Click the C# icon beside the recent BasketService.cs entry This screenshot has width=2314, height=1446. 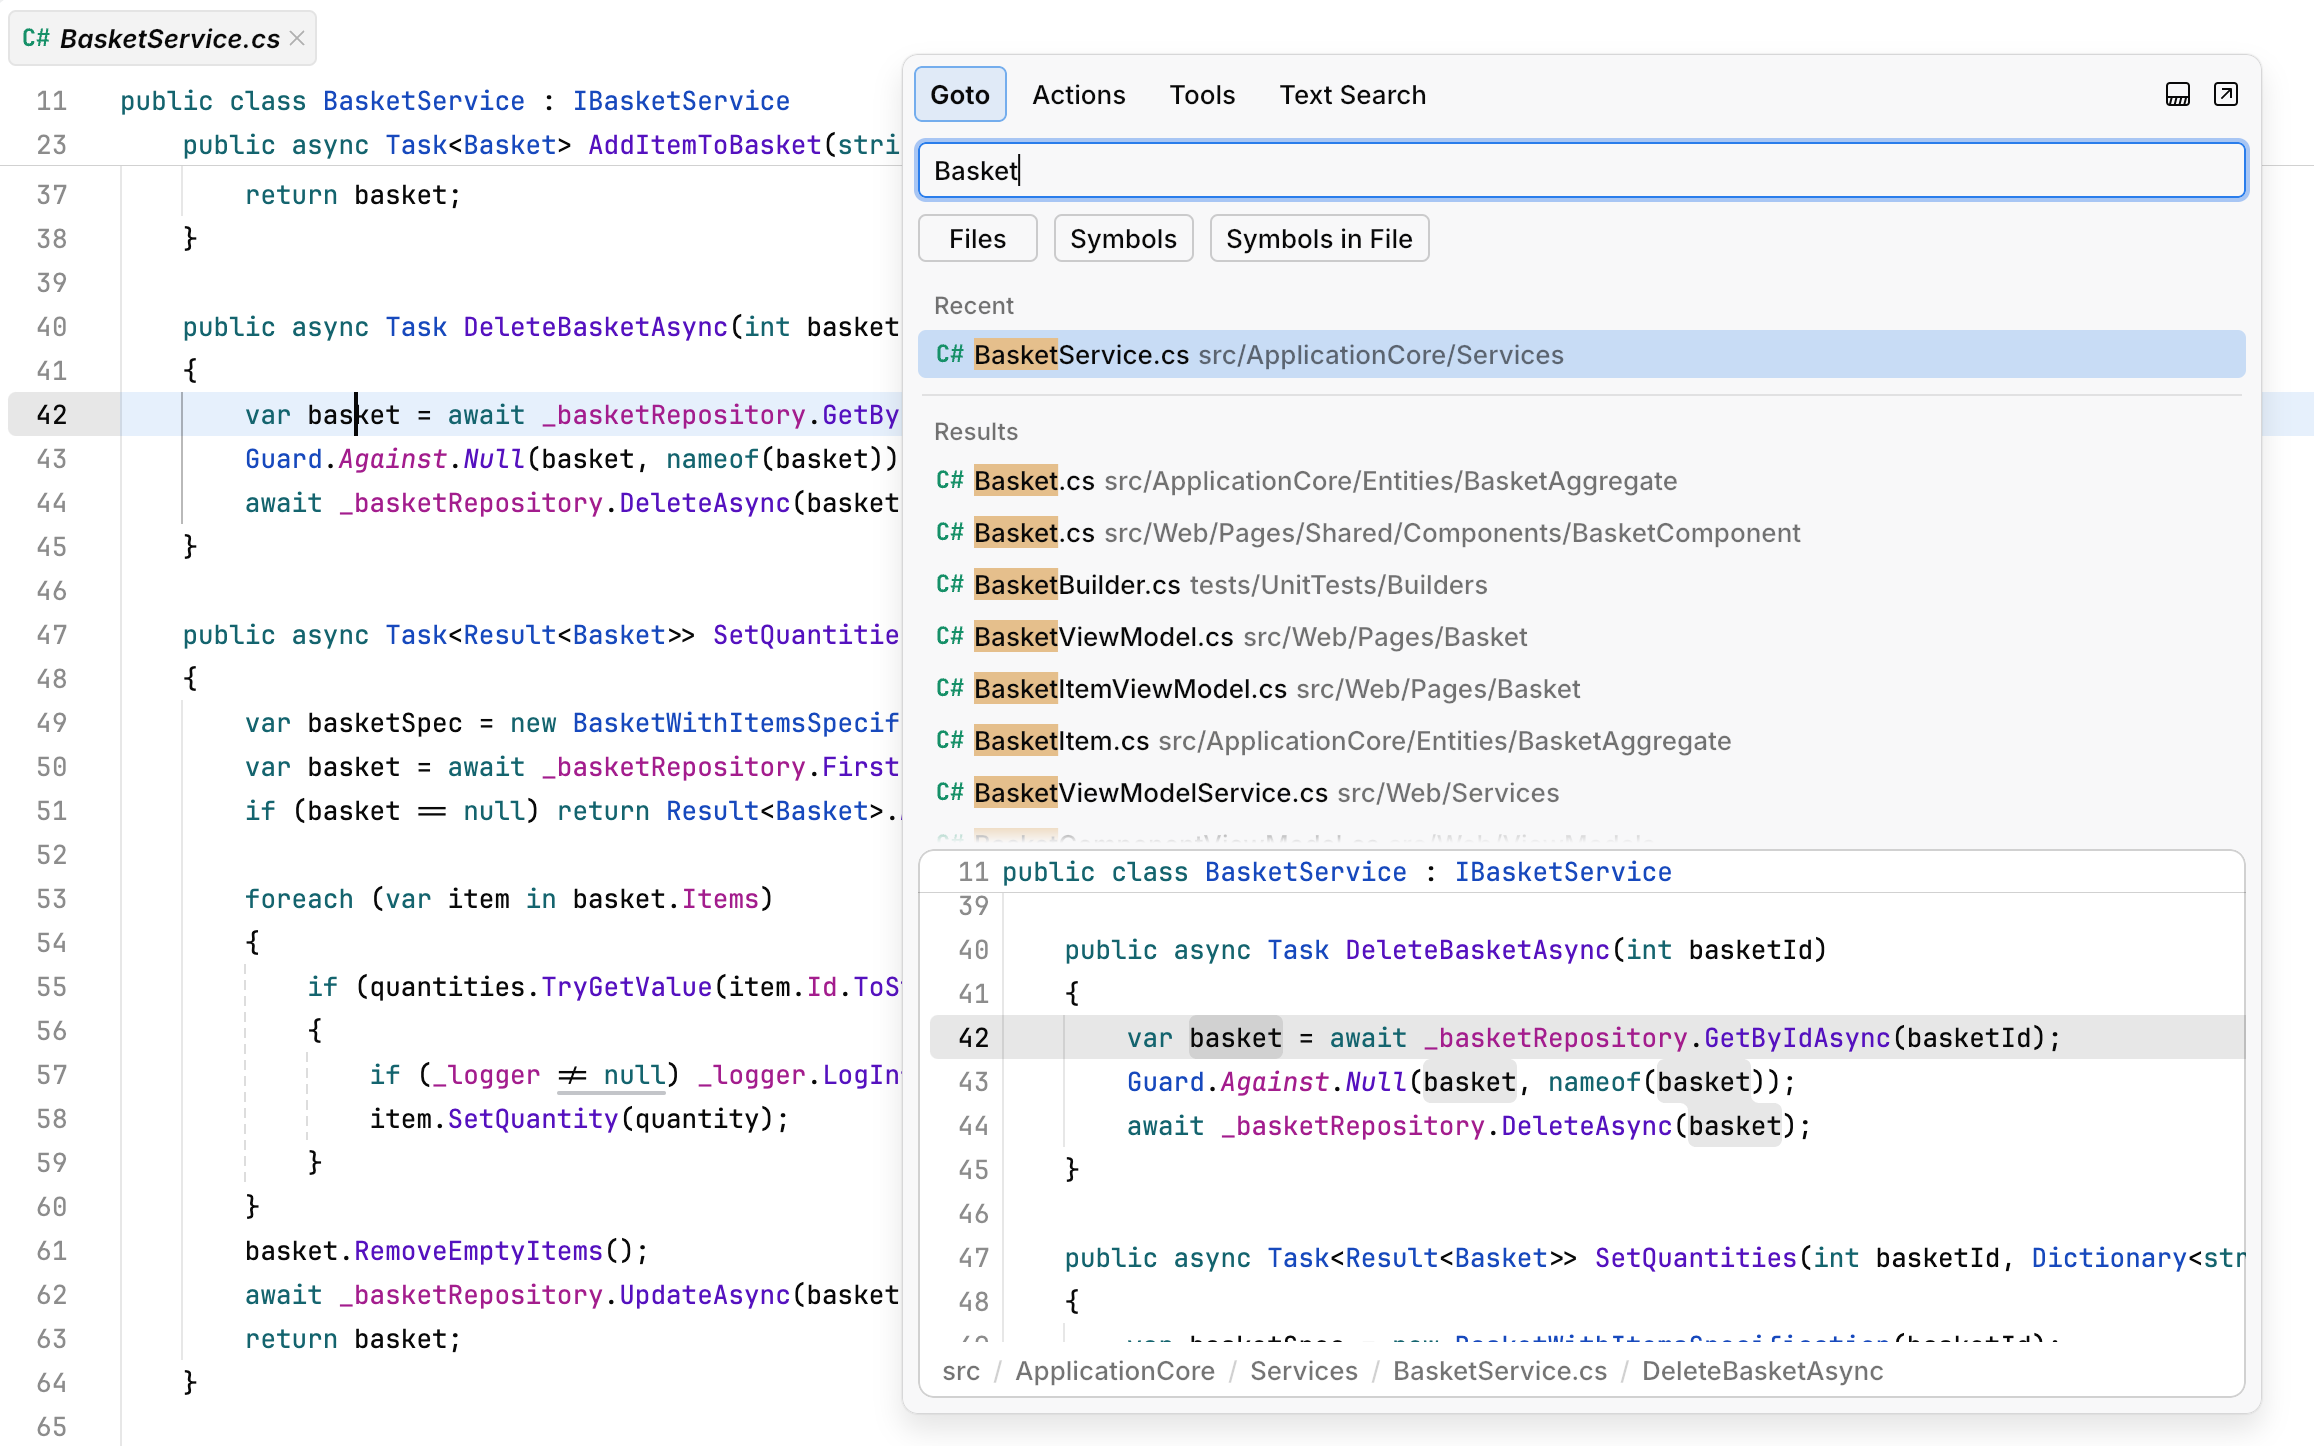coord(950,354)
